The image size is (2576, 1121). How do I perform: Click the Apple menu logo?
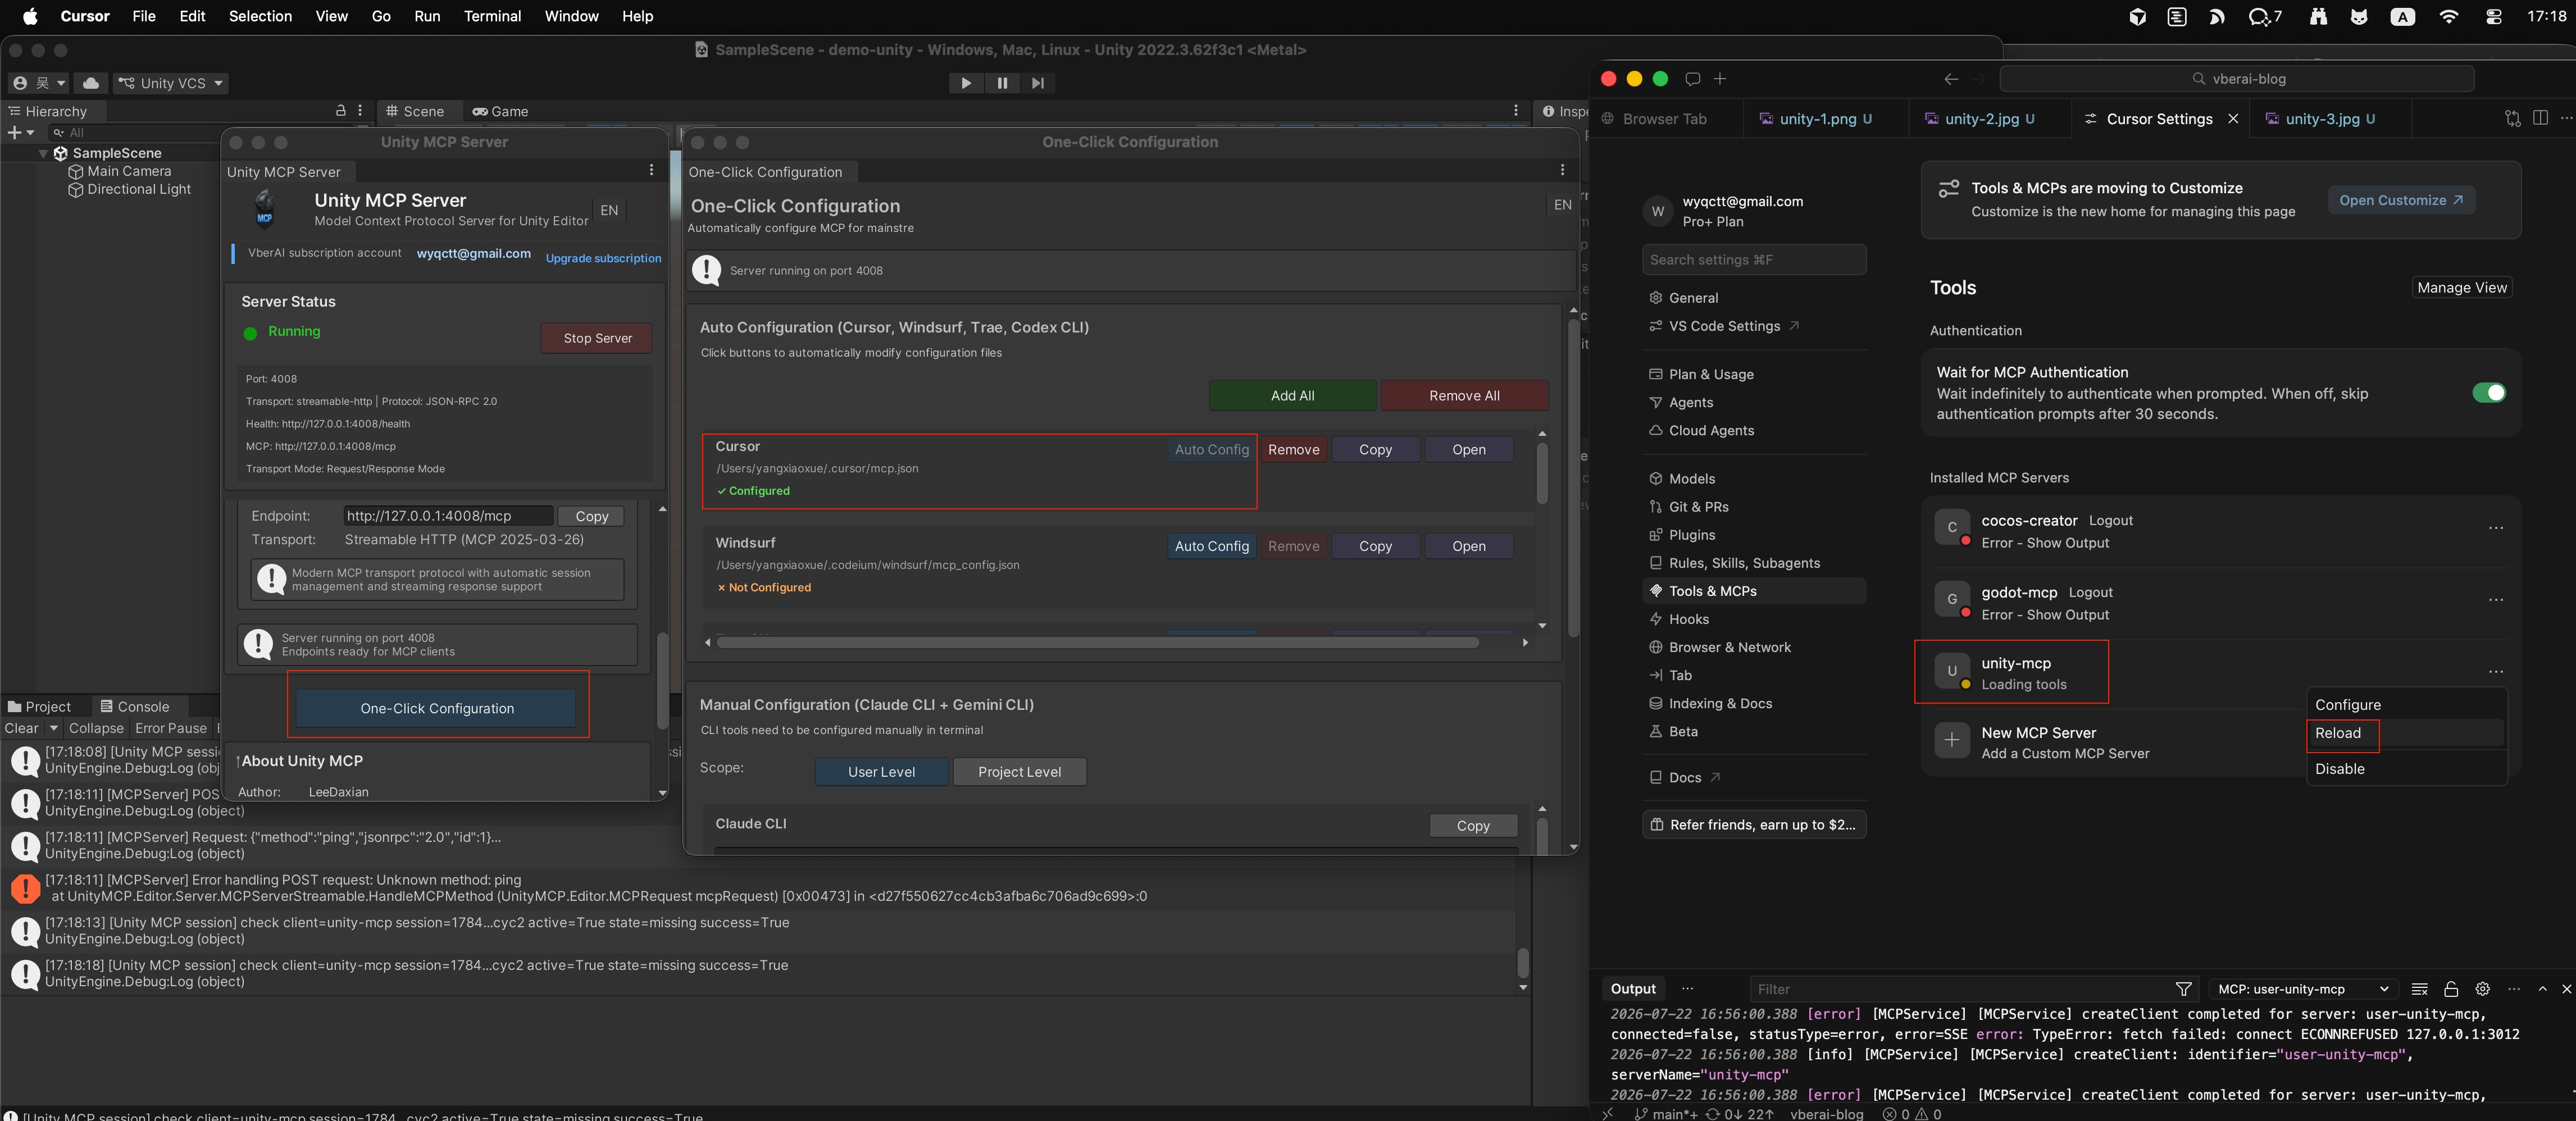click(29, 16)
